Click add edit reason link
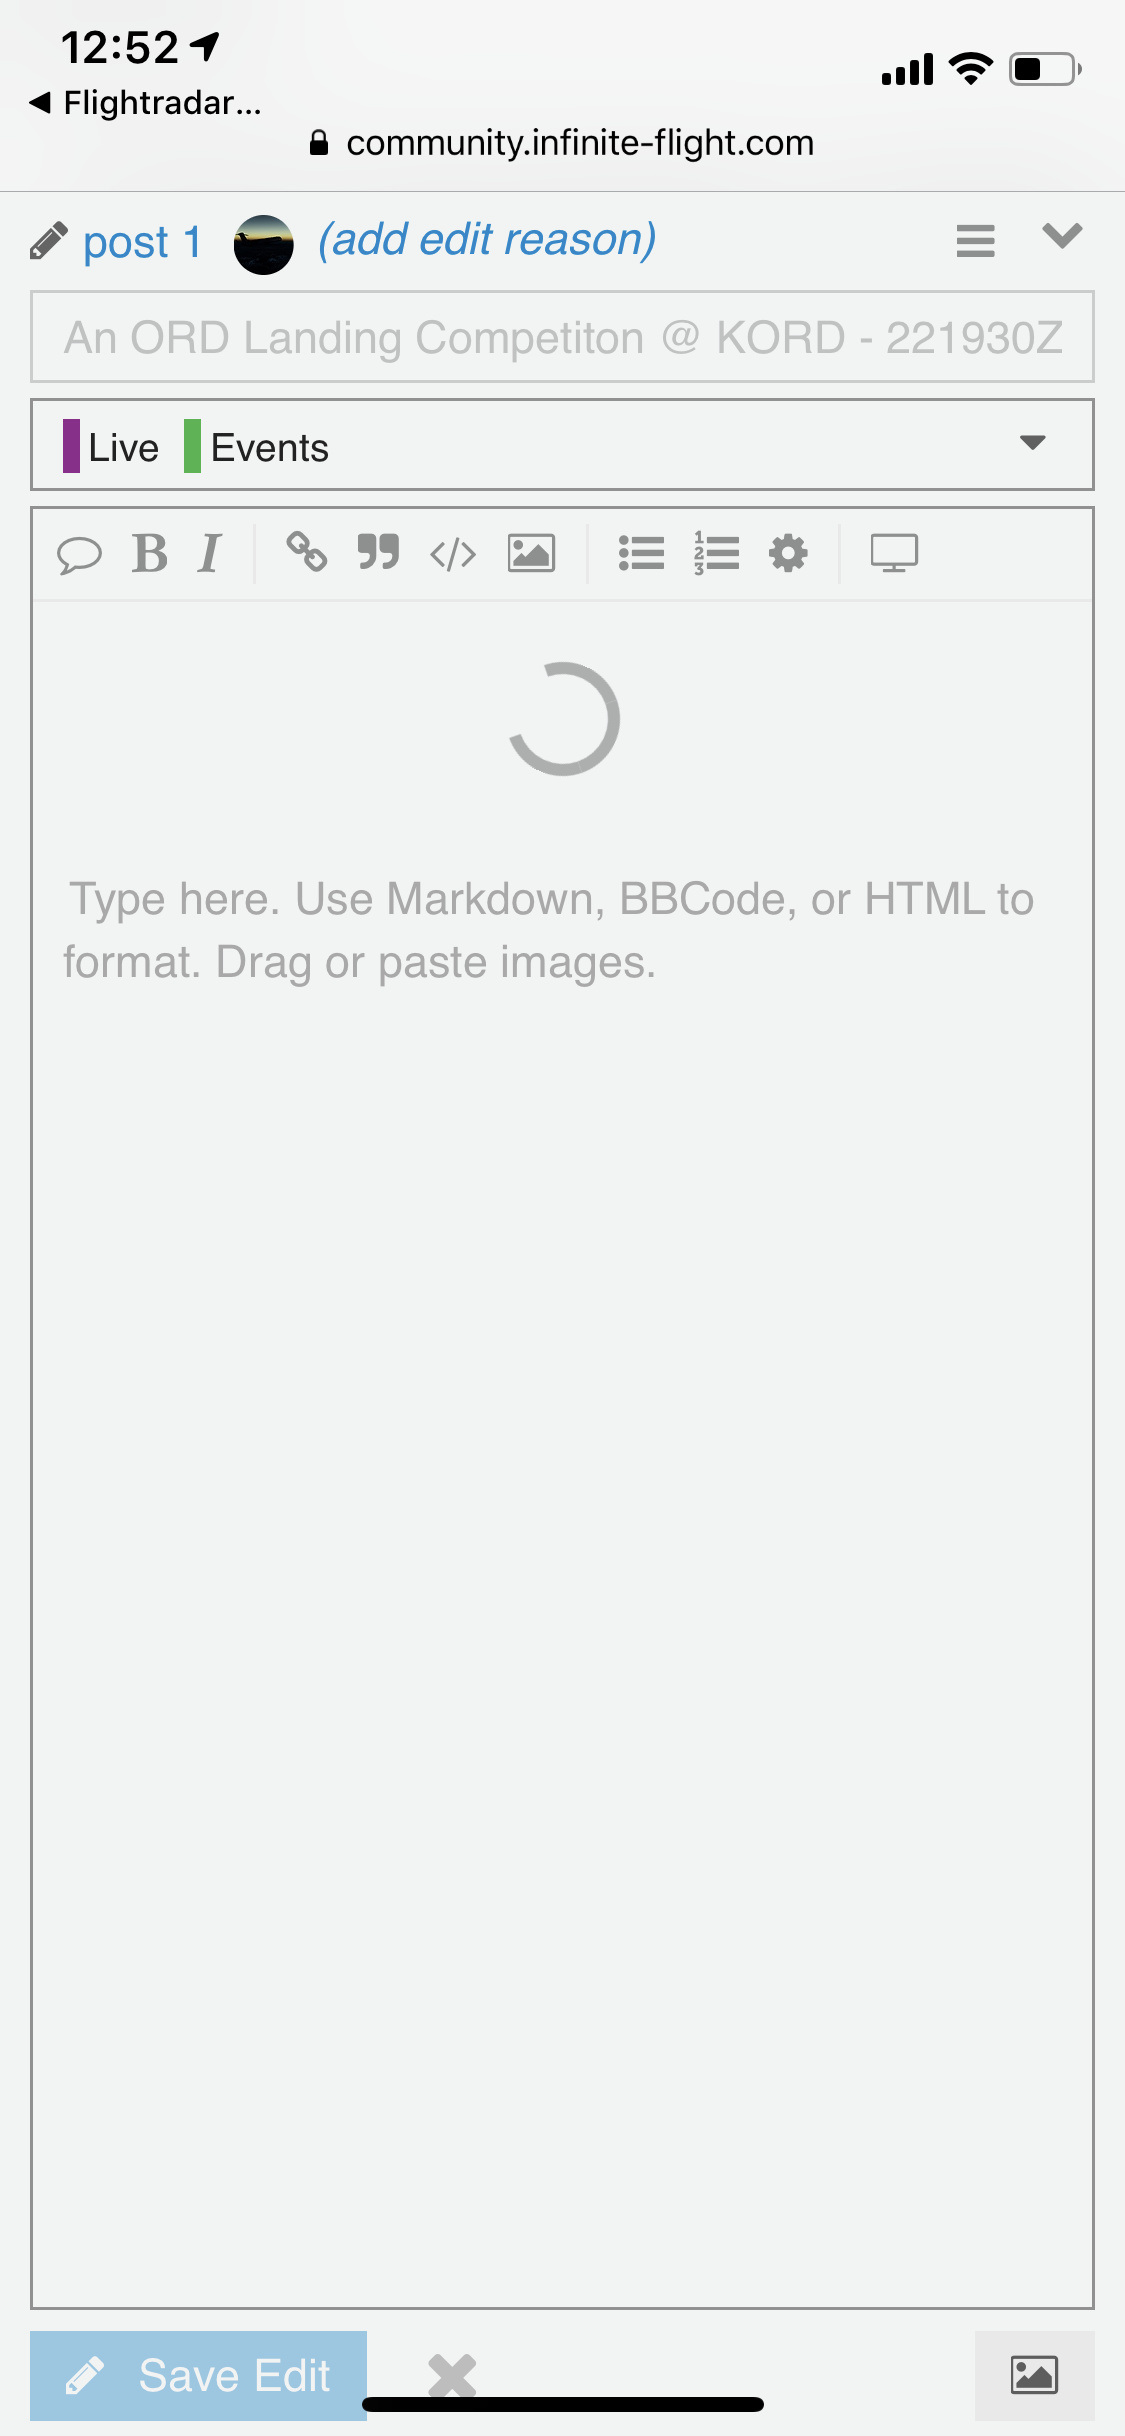 (x=487, y=241)
